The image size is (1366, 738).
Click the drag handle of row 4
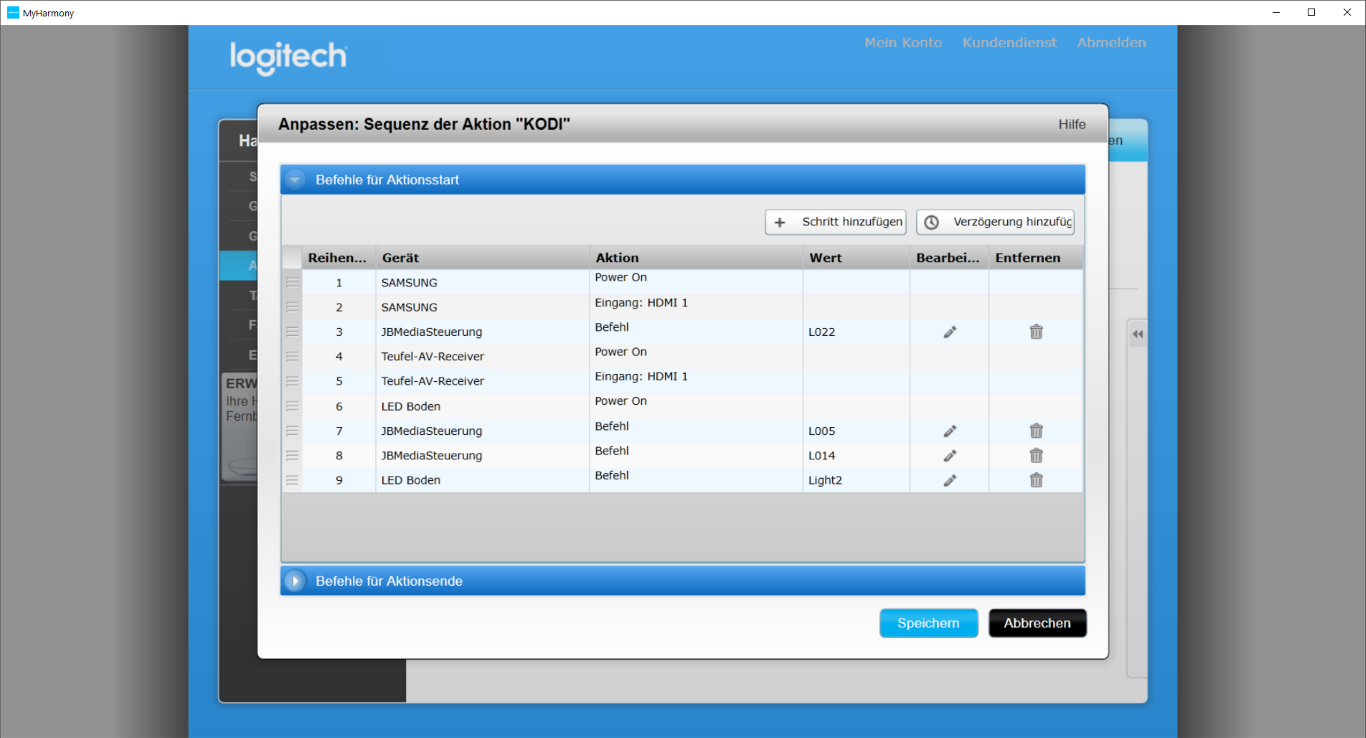point(292,357)
